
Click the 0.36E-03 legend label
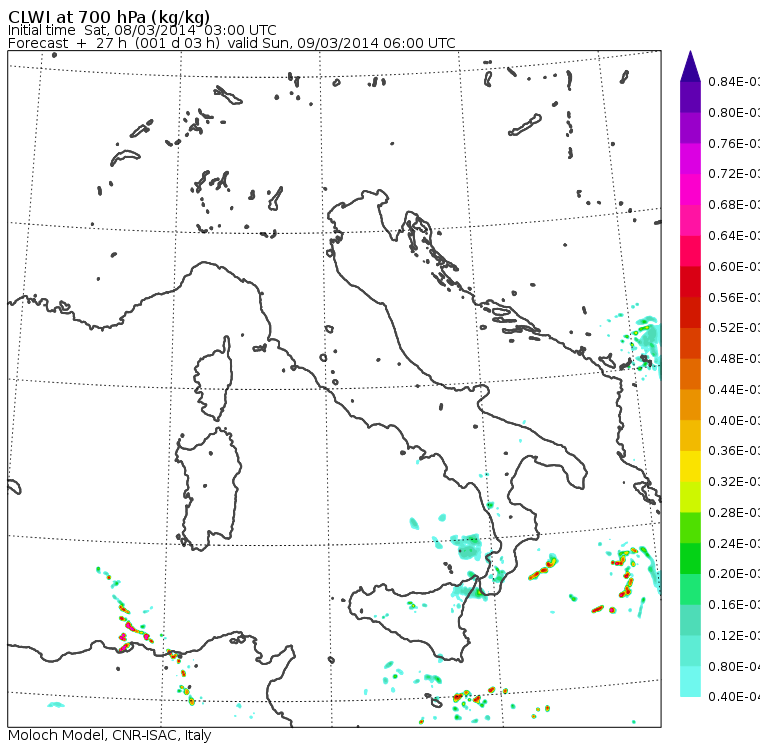click(734, 450)
